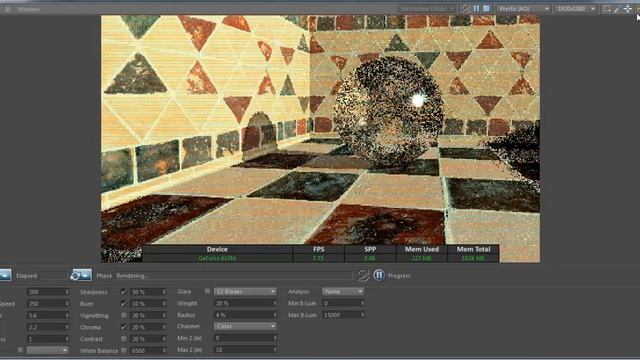Click the SPP column header in stats overlay
Image resolution: width=640 pixels, height=360 pixels.
pos(370,249)
